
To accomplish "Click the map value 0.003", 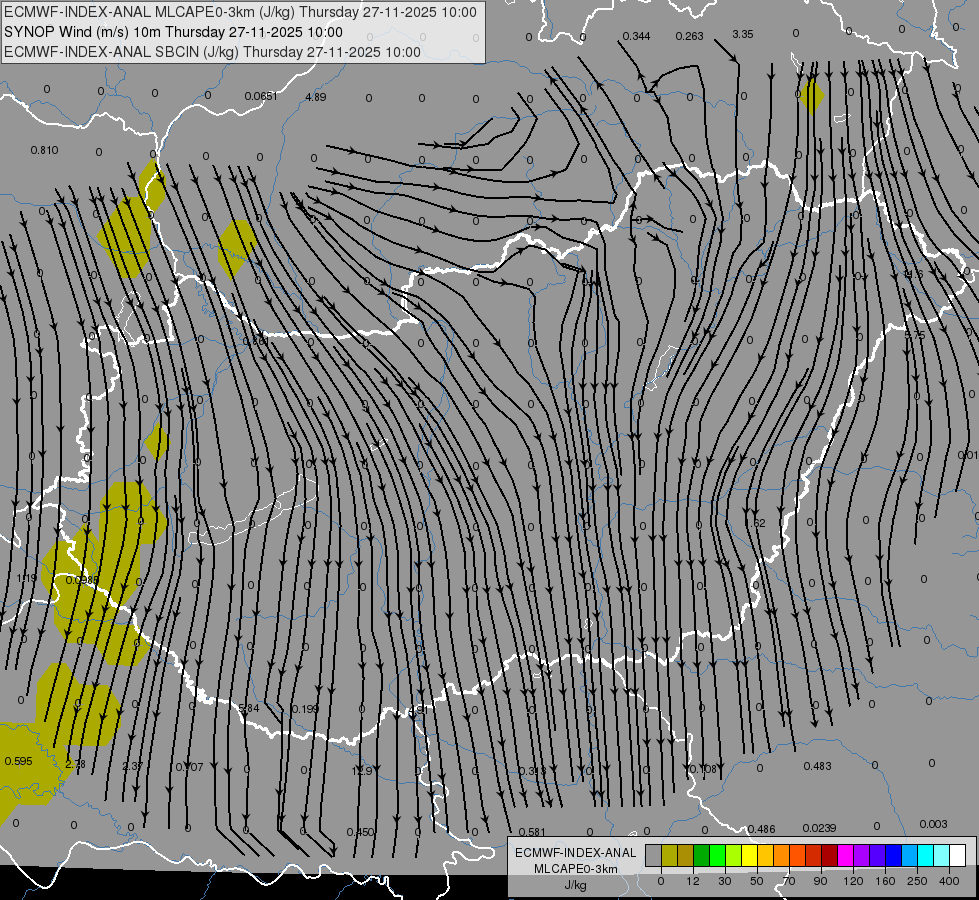I will coord(933,824).
